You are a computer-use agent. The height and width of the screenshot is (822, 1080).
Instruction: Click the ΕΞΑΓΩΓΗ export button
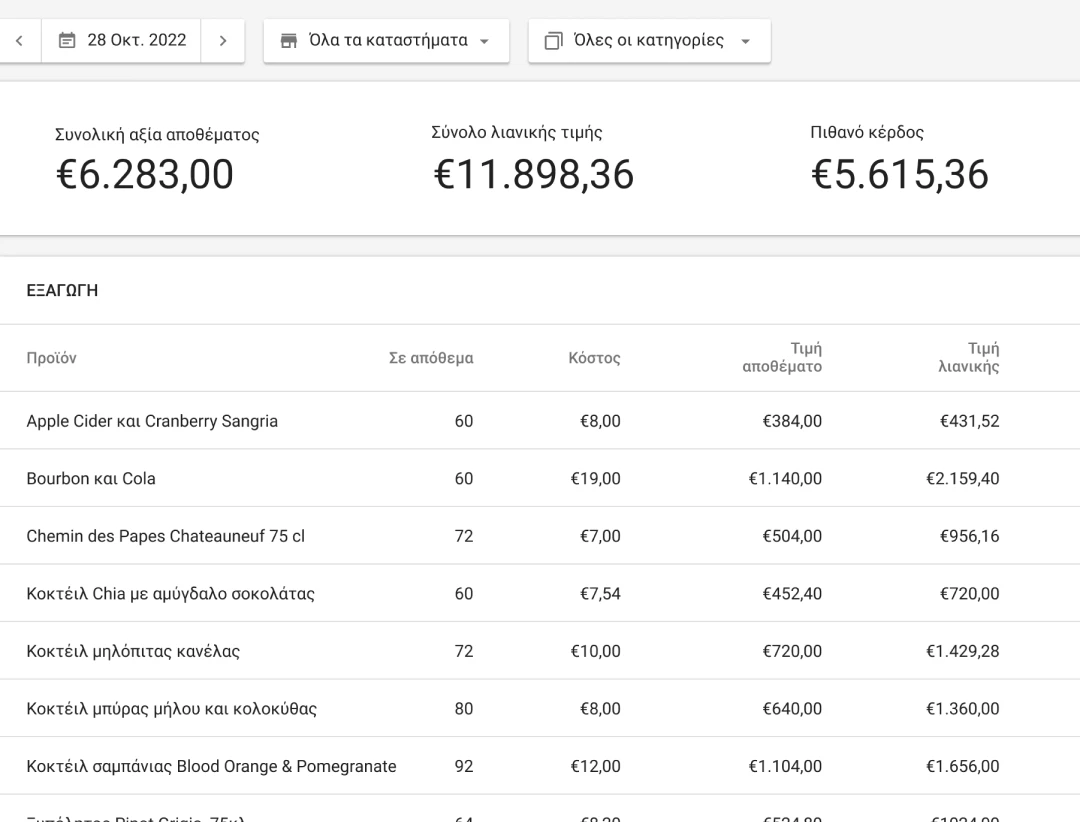pyautogui.click(x=62, y=290)
